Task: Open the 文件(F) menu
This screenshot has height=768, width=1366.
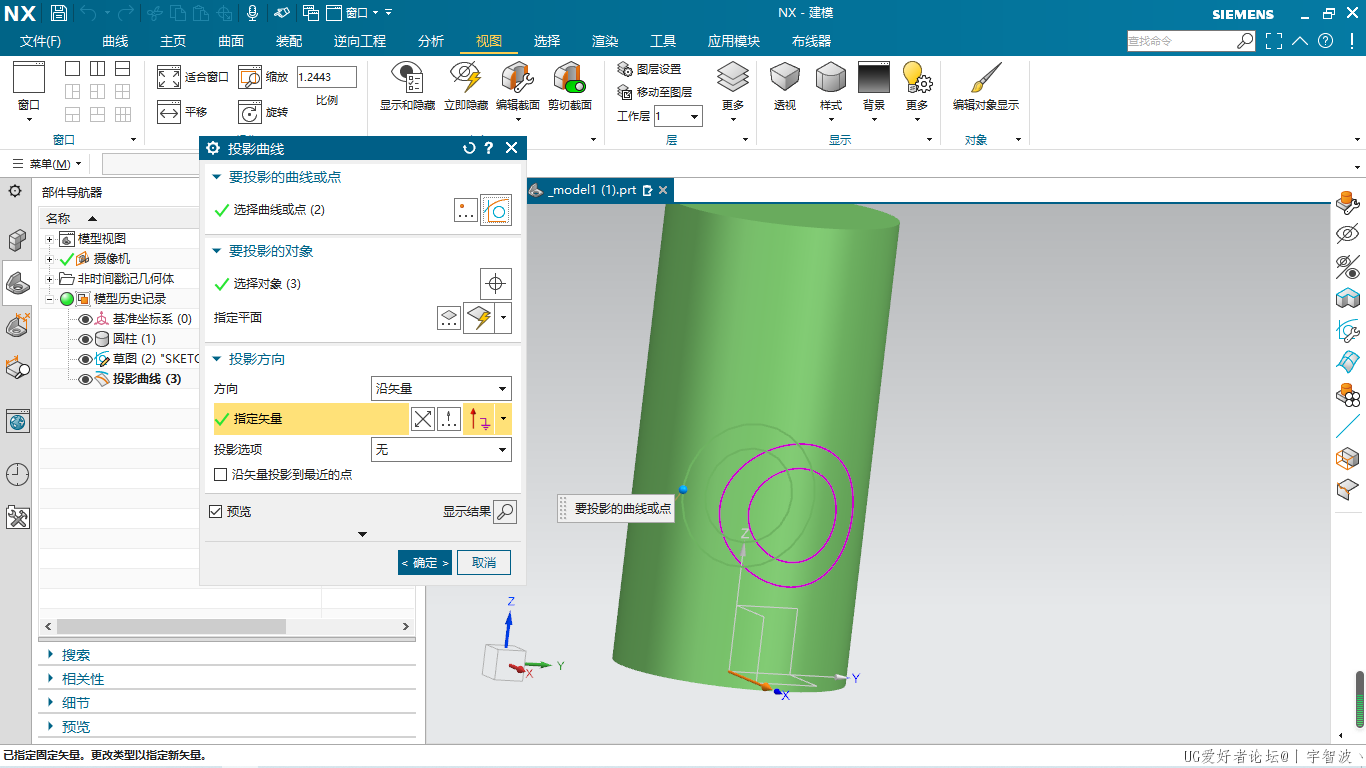Action: point(40,41)
